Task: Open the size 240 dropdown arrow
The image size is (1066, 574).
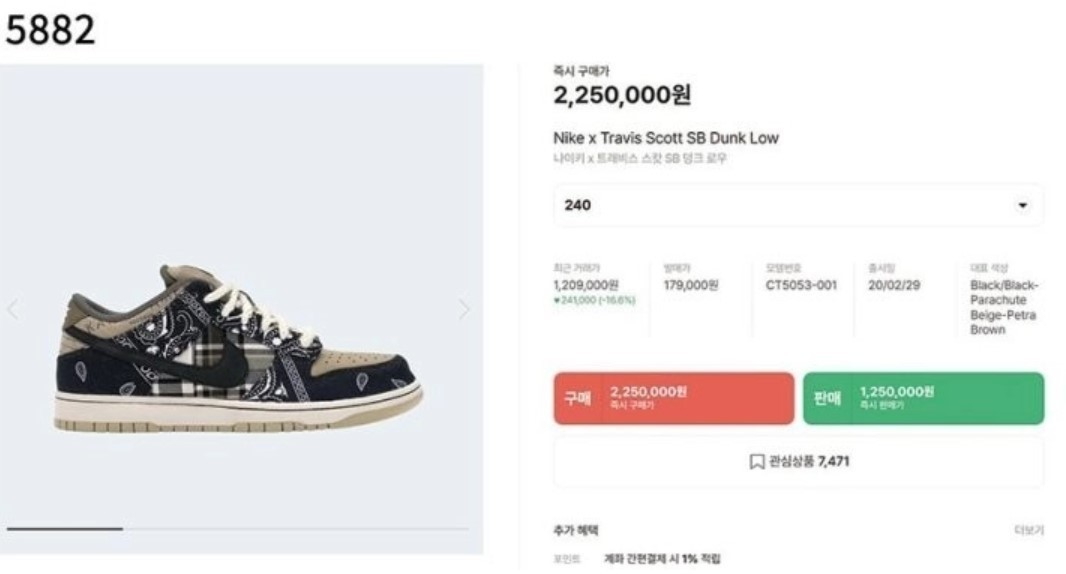Action: point(1022,205)
